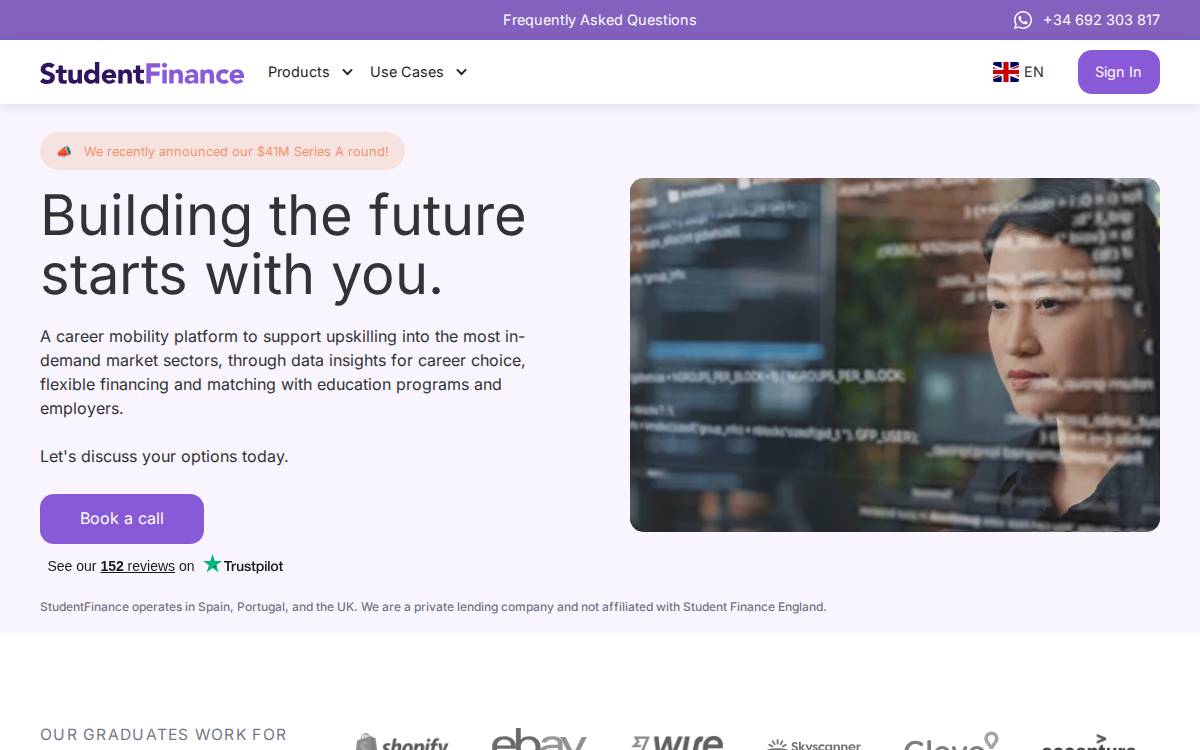Screen dimensions: 1200x750
Task: Click the UK flag language icon
Action: coord(1005,72)
